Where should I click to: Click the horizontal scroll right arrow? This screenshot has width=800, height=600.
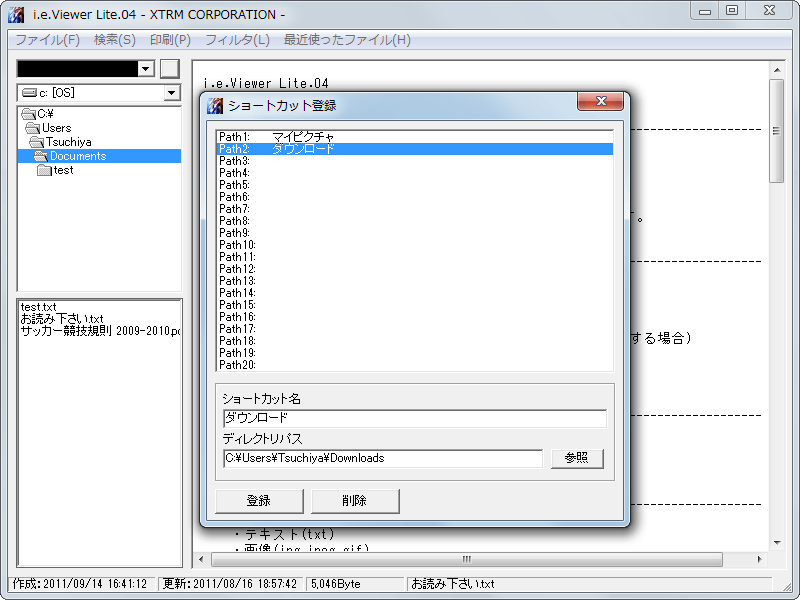coord(760,559)
